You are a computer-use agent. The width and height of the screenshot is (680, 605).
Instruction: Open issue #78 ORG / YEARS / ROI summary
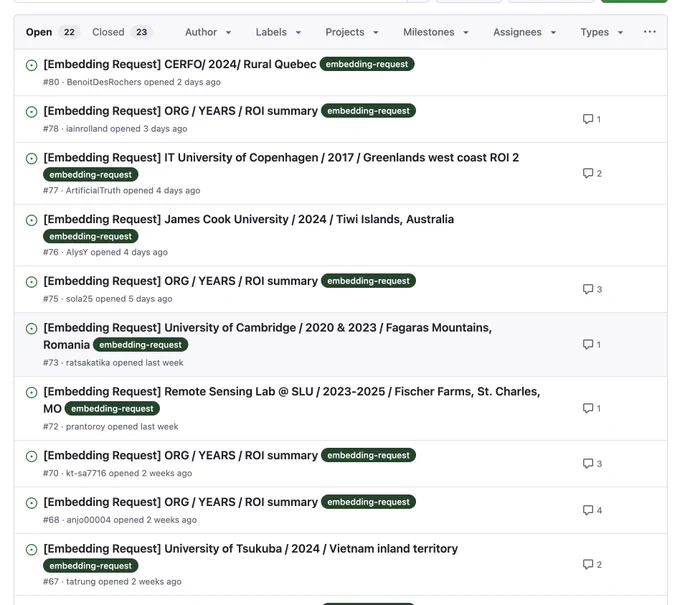pos(180,111)
